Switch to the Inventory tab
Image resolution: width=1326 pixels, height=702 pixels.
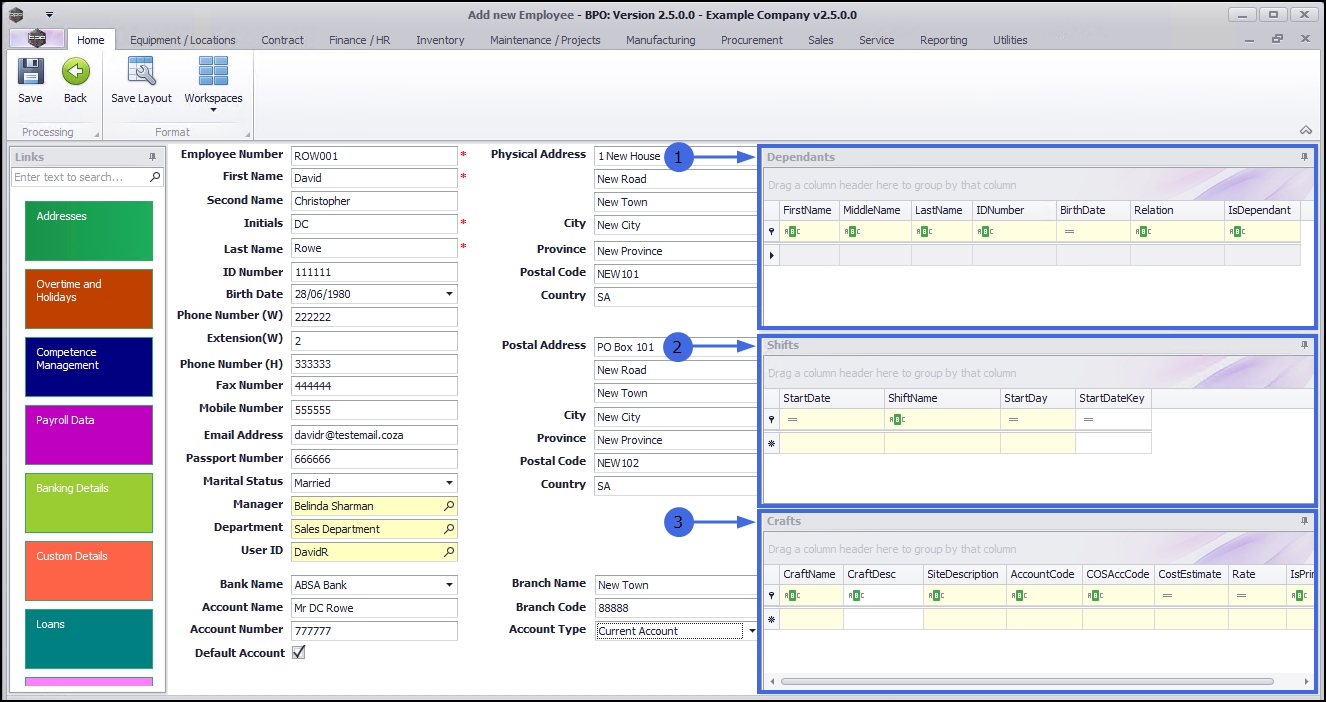tap(440, 40)
